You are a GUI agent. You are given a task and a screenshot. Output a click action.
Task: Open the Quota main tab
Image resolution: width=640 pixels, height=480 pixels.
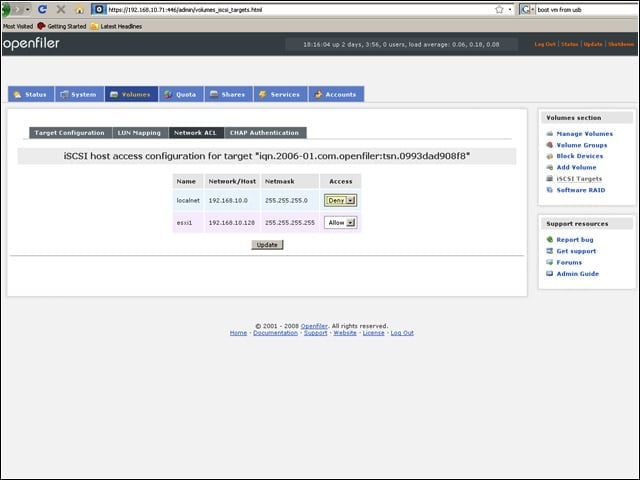pyautogui.click(x=181, y=94)
